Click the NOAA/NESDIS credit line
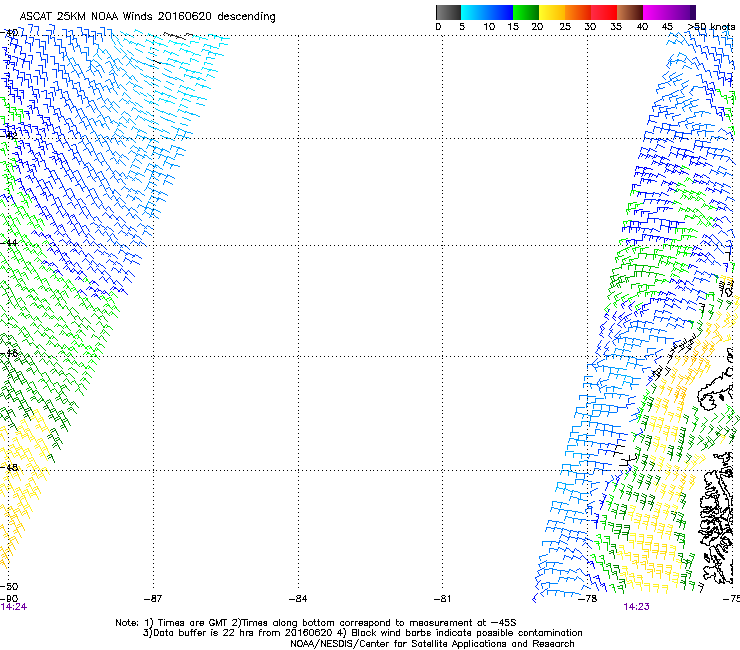Viewport: 740px width, 650px height. 432,644
